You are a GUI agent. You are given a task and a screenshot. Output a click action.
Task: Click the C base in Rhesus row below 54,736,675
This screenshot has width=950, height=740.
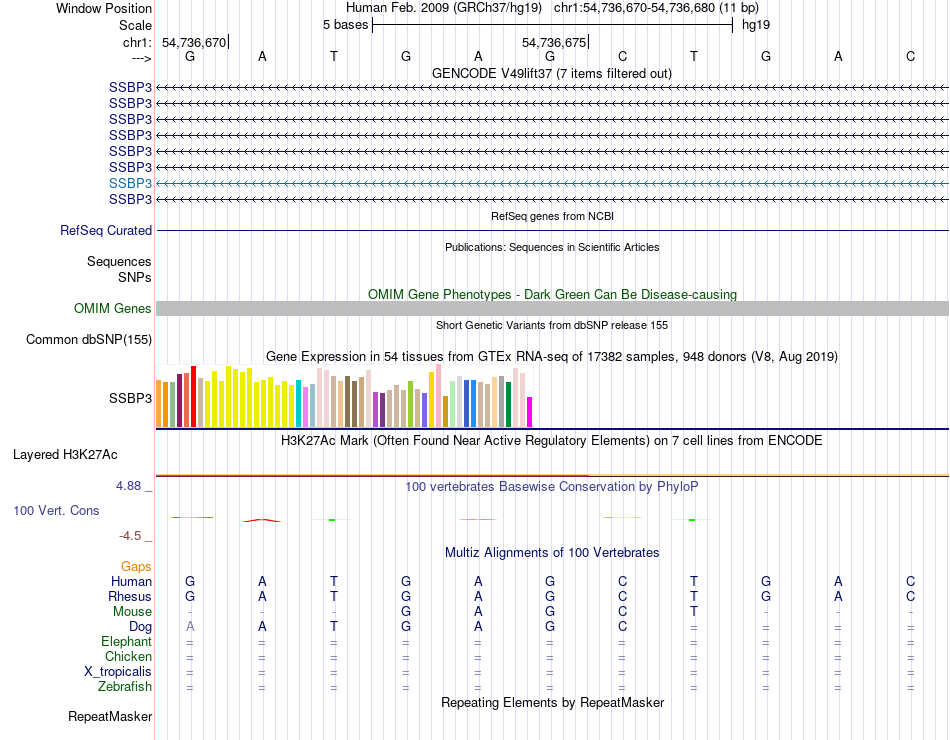click(622, 596)
